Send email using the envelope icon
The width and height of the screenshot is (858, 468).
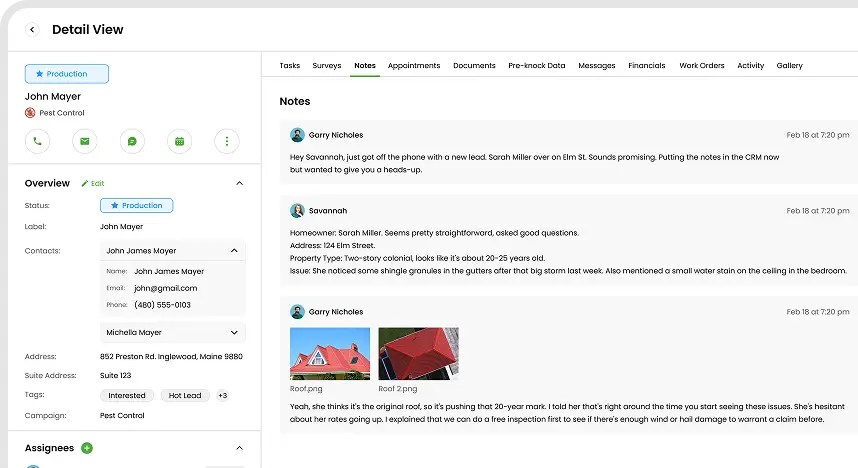coord(85,141)
